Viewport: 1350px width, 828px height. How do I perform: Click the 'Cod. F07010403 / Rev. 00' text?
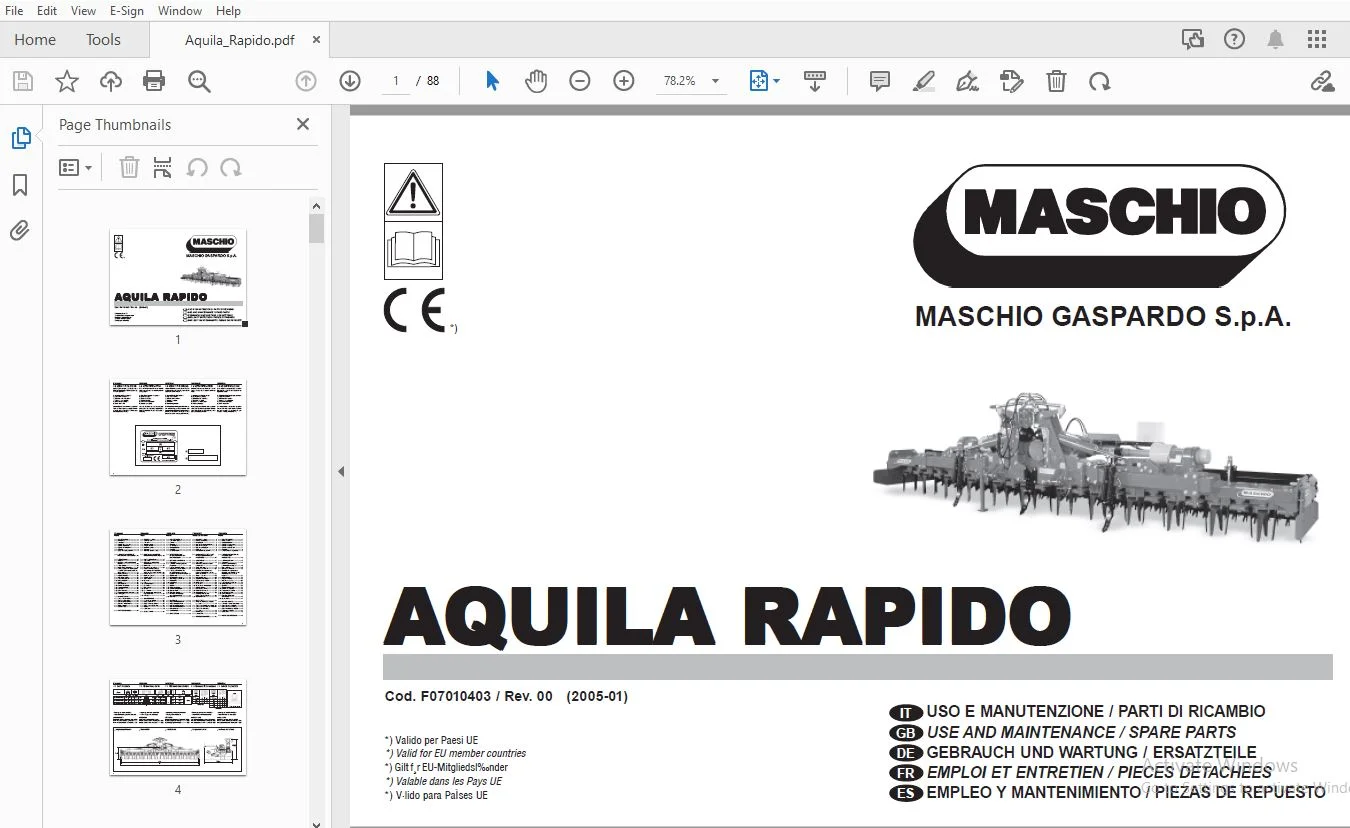click(469, 697)
